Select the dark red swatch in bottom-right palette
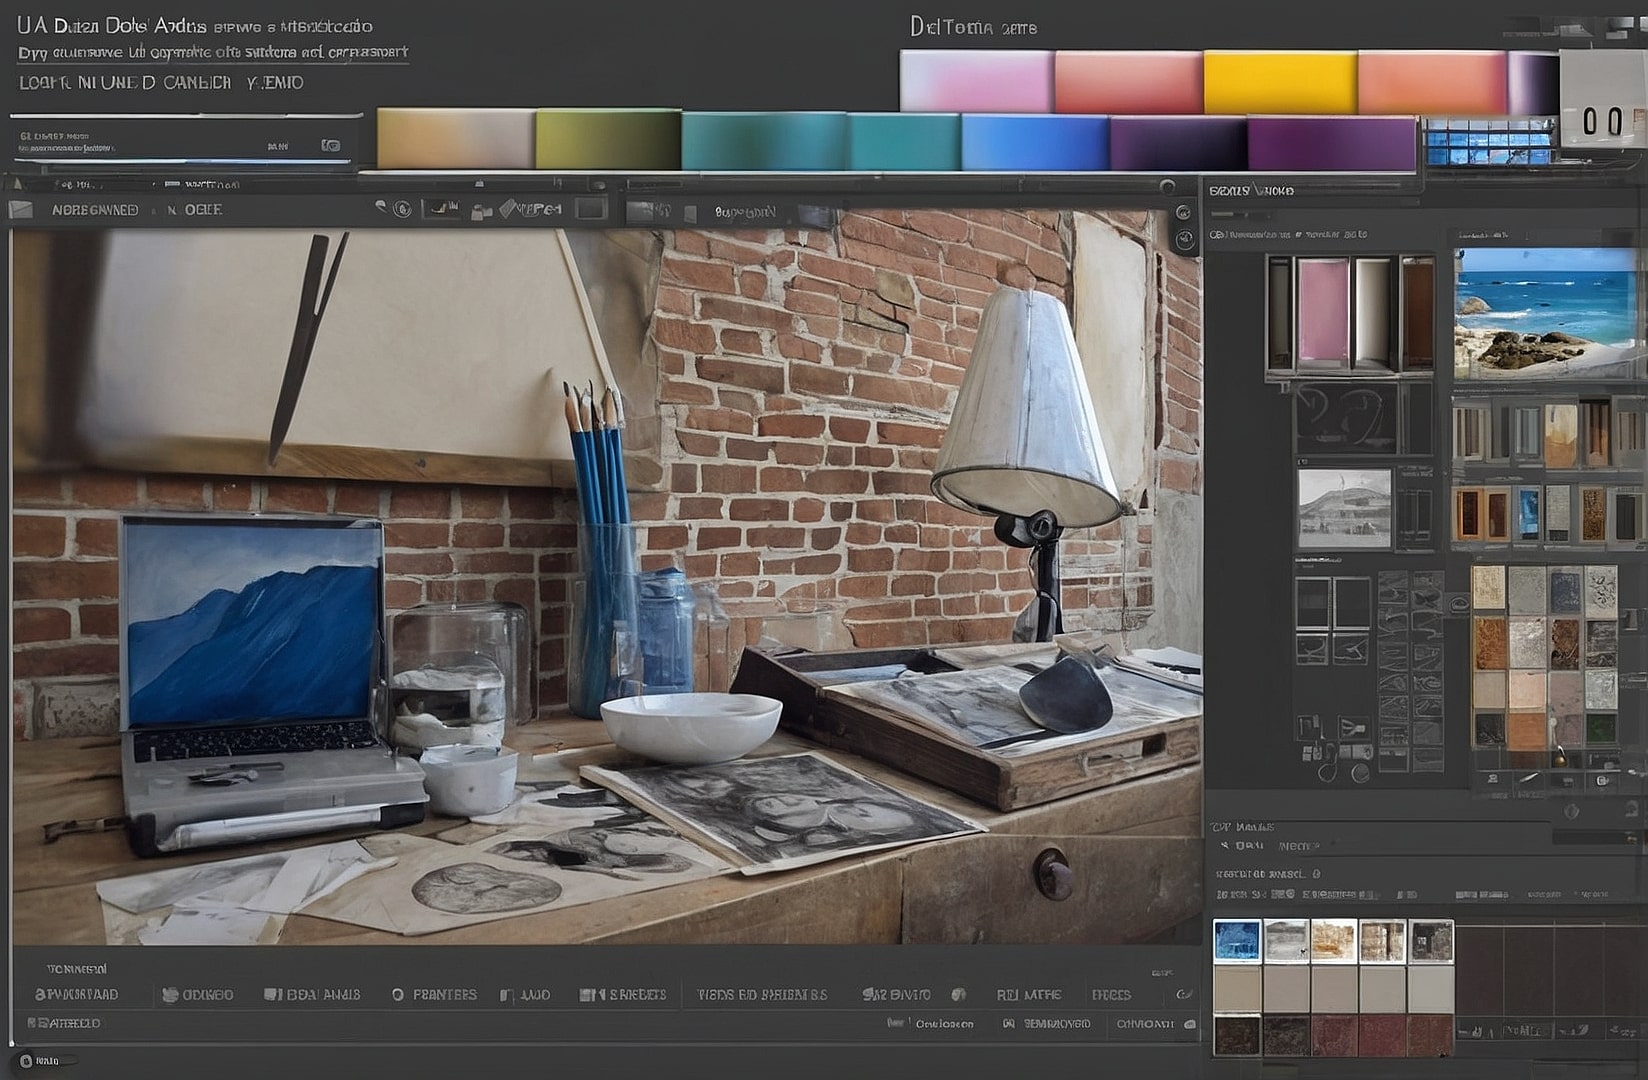Viewport: 1648px width, 1080px height. click(1382, 1036)
